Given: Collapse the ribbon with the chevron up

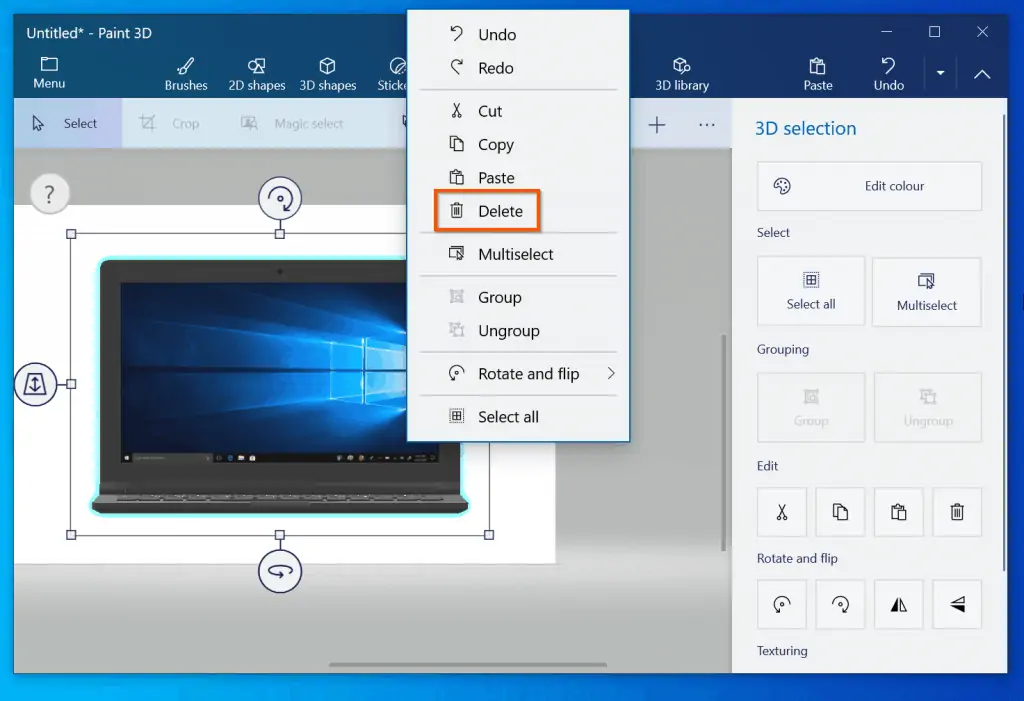Looking at the screenshot, I should 982,73.
